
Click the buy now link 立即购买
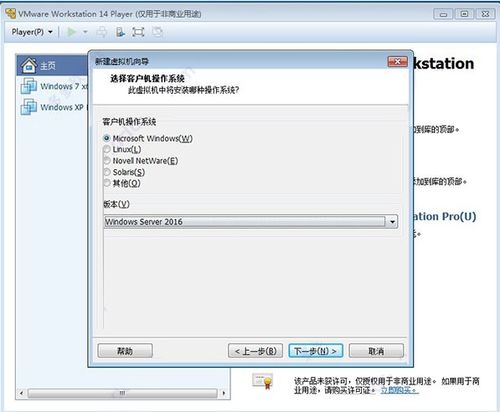[399, 390]
